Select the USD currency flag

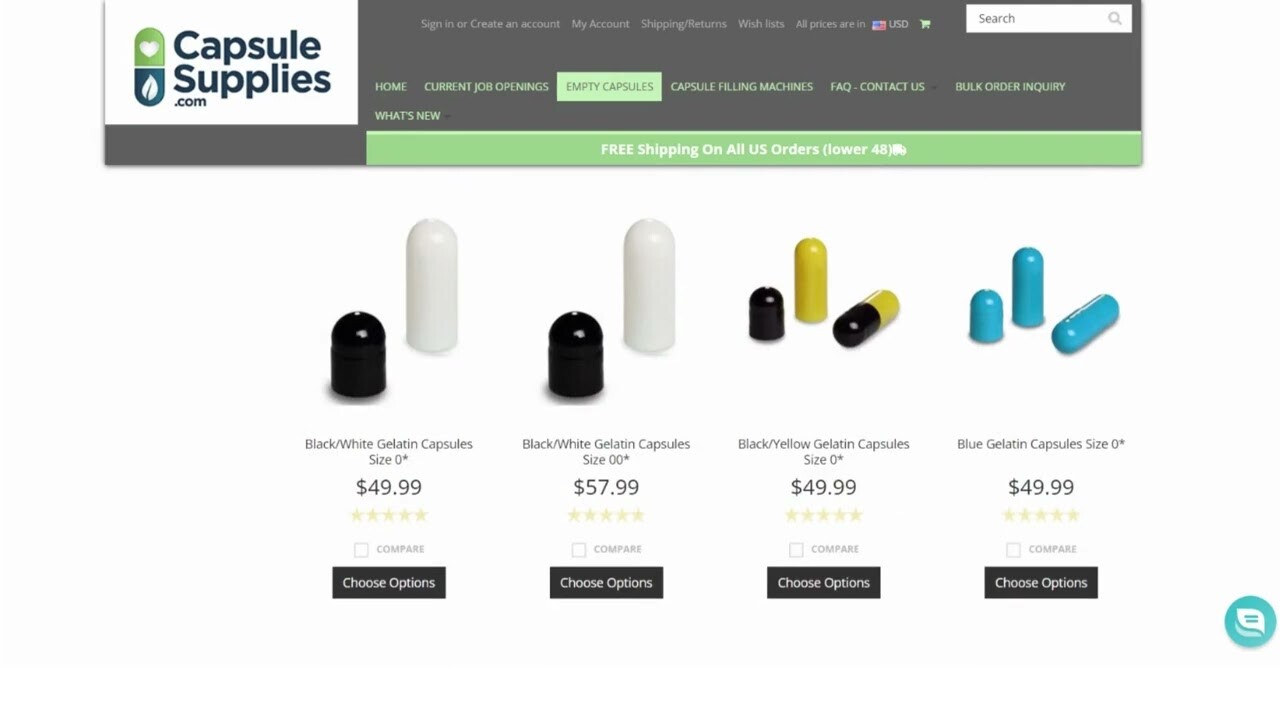coord(879,24)
